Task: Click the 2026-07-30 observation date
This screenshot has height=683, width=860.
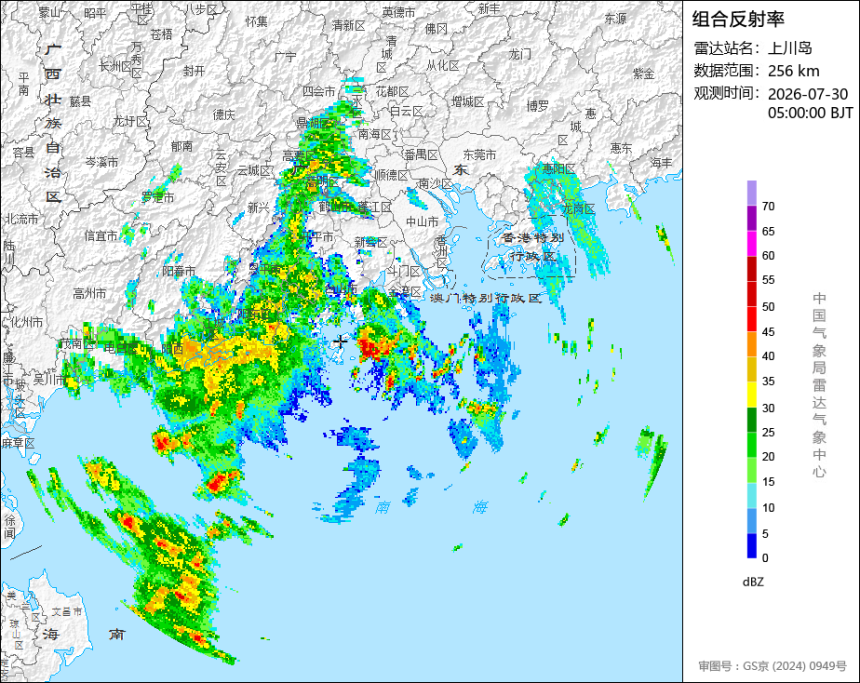Action: click(x=808, y=94)
